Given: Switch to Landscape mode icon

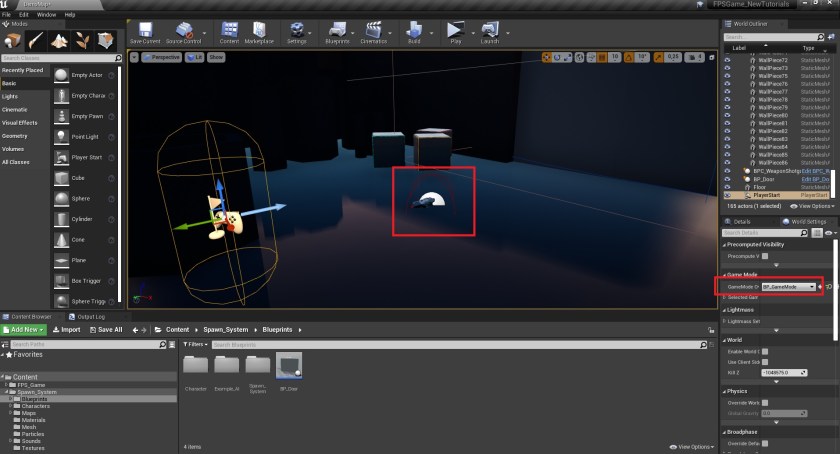Looking at the screenshot, I should (58, 39).
